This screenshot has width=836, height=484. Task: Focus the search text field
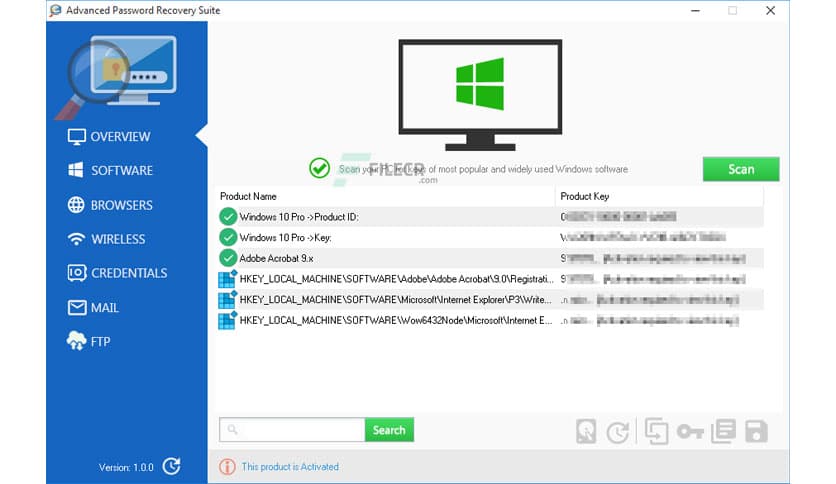point(292,430)
